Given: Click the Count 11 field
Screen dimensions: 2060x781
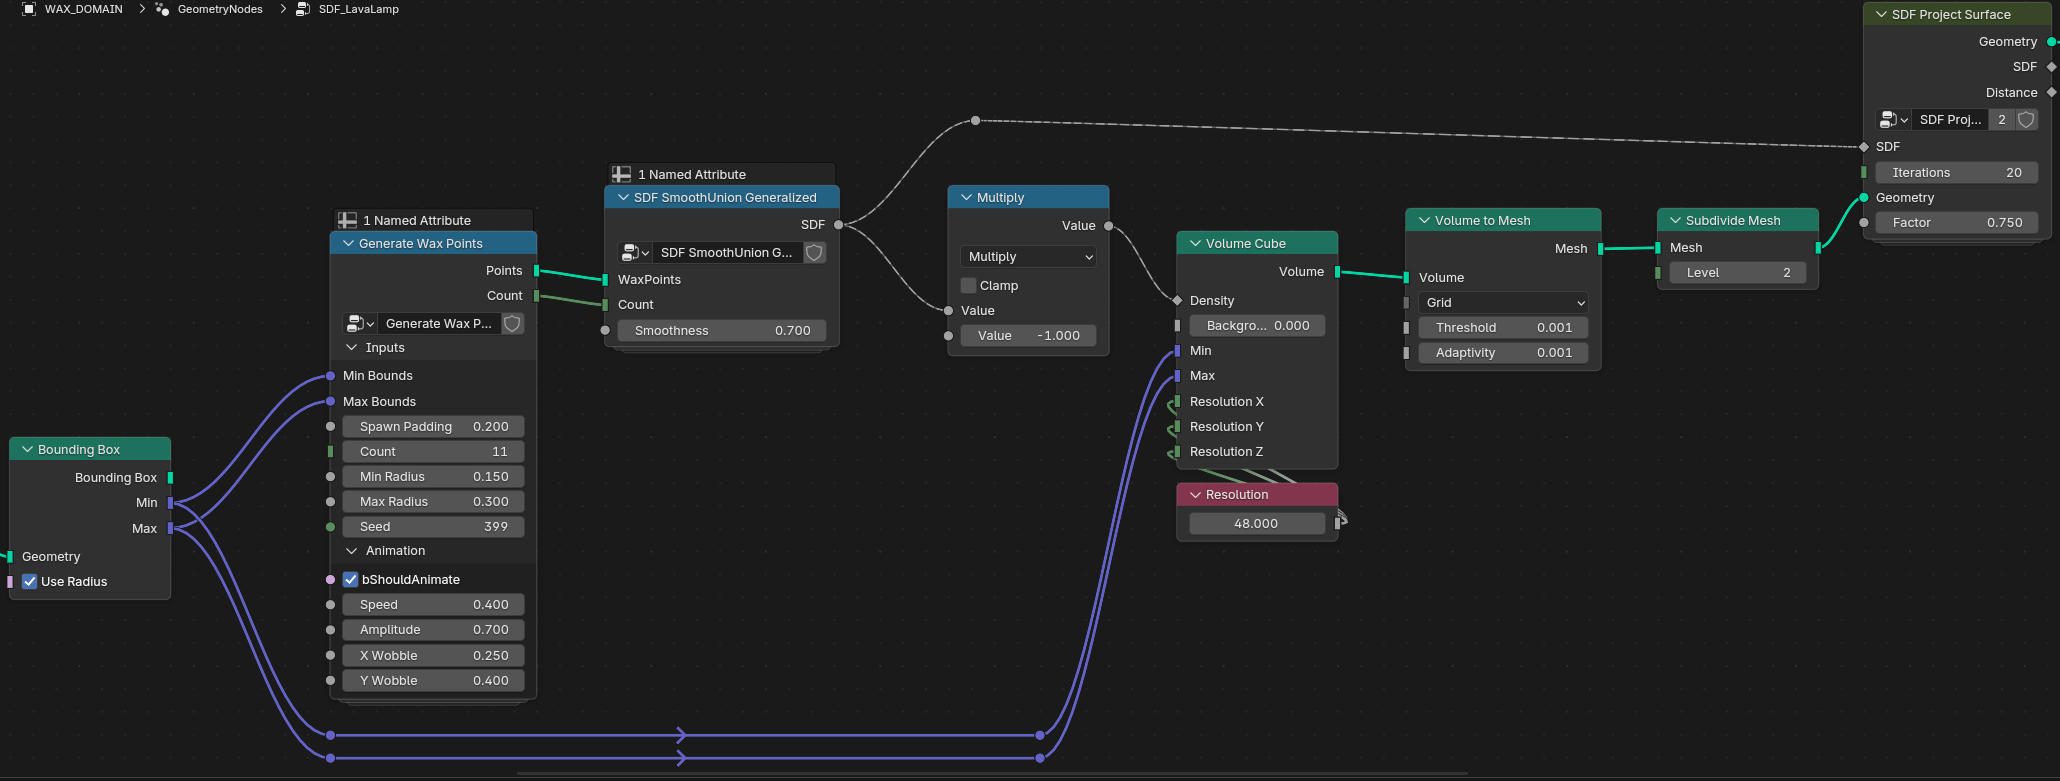Looking at the screenshot, I should tap(434, 452).
